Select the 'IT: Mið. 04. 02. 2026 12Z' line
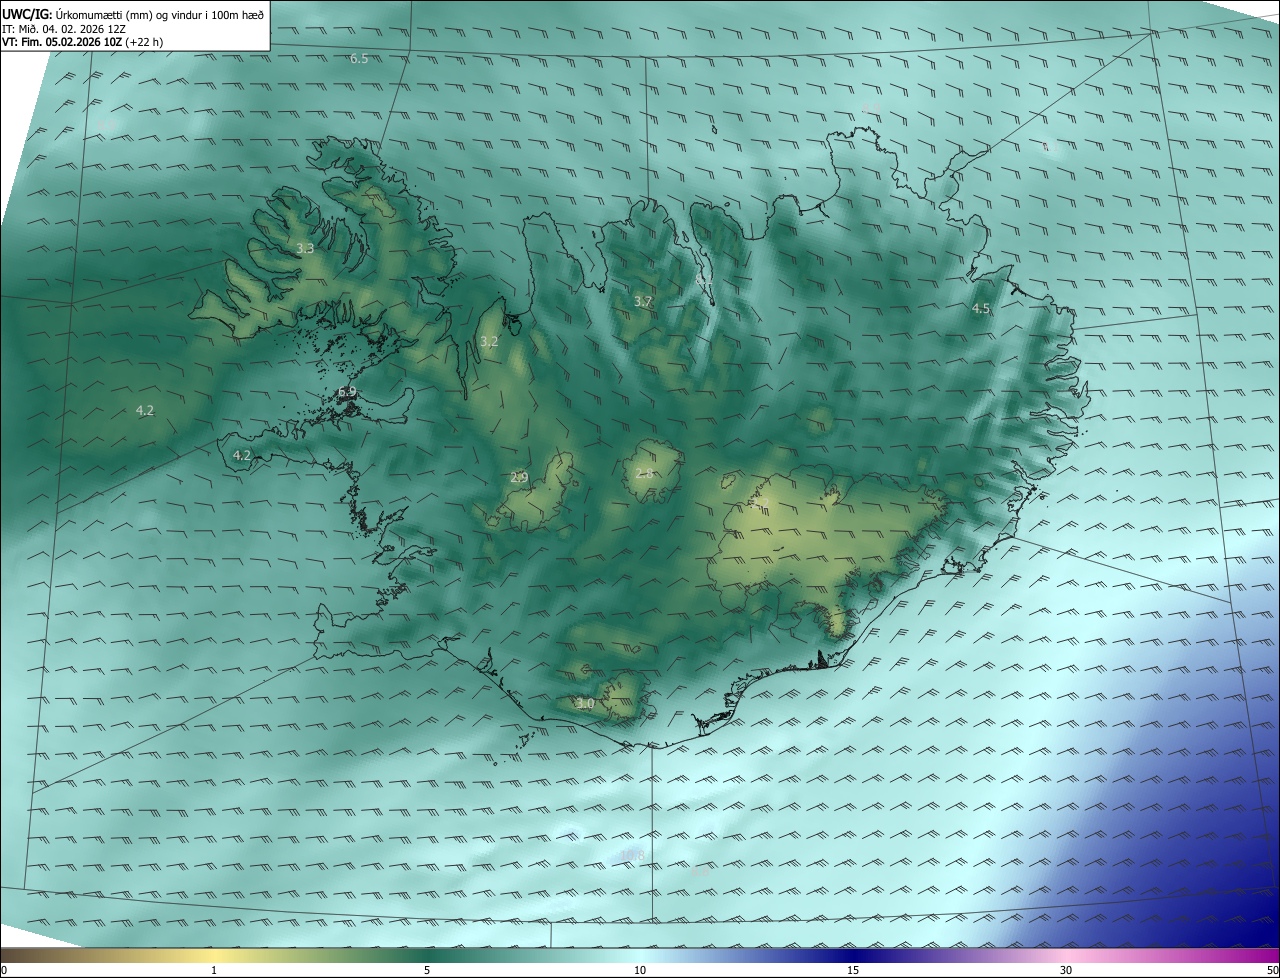 coord(64,28)
